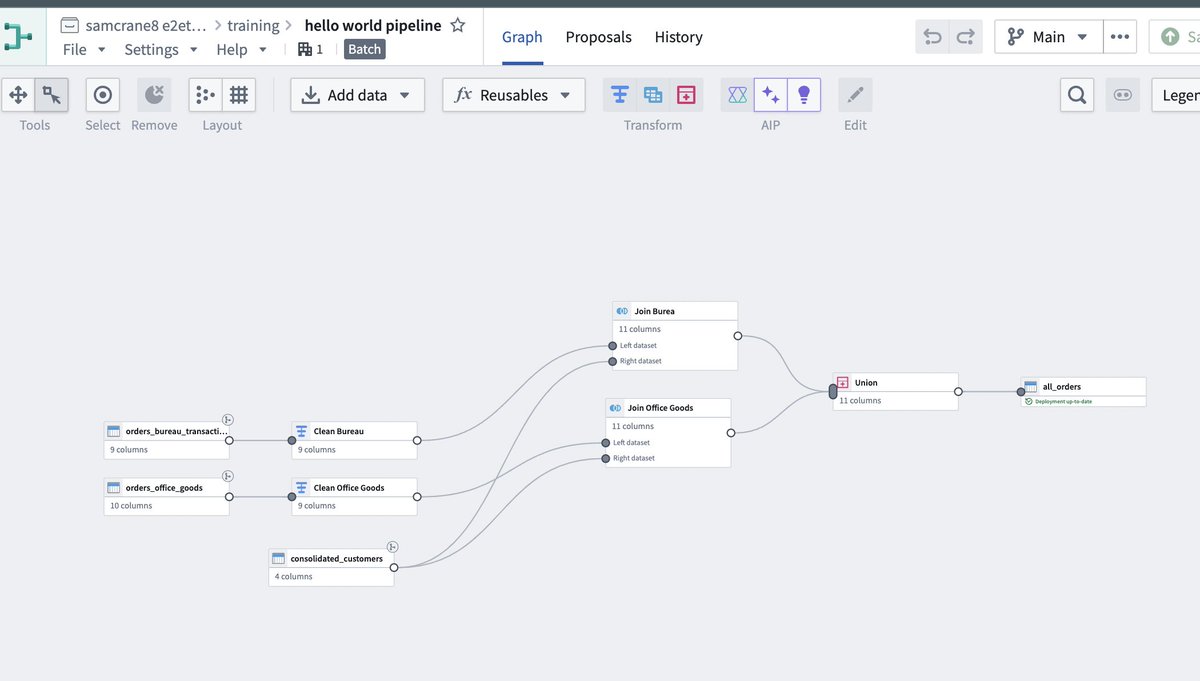The height and width of the screenshot is (681, 1200).
Task: Click the AIP sparkles generate icon
Action: [770, 95]
